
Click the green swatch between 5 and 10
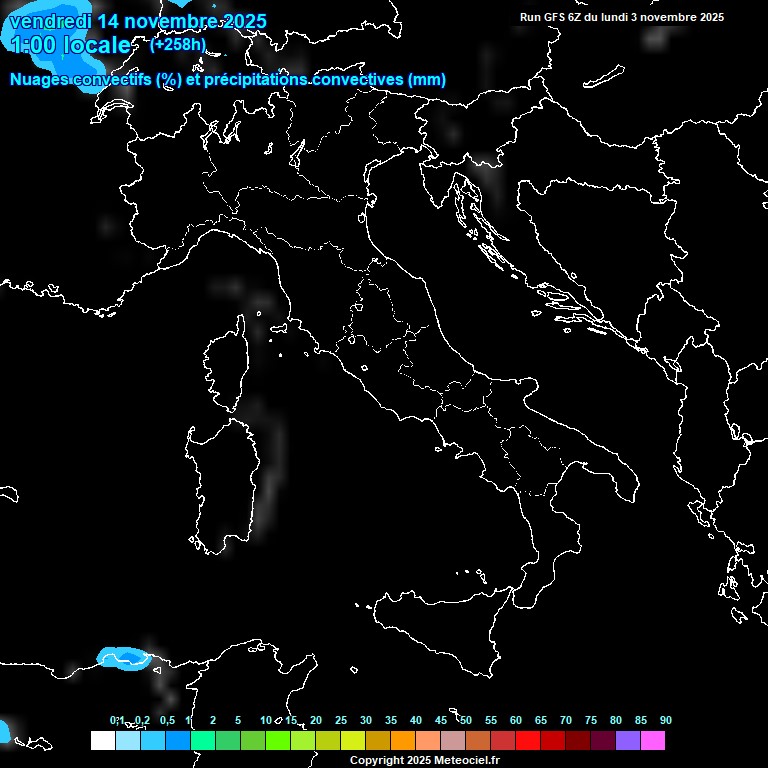(x=253, y=740)
